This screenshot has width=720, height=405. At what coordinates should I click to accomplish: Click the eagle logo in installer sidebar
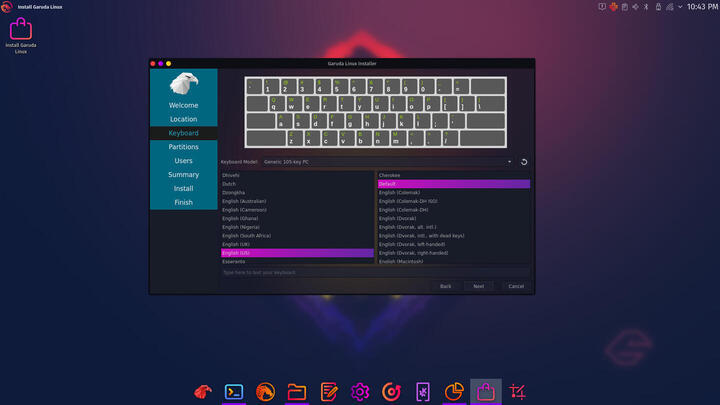(x=184, y=84)
